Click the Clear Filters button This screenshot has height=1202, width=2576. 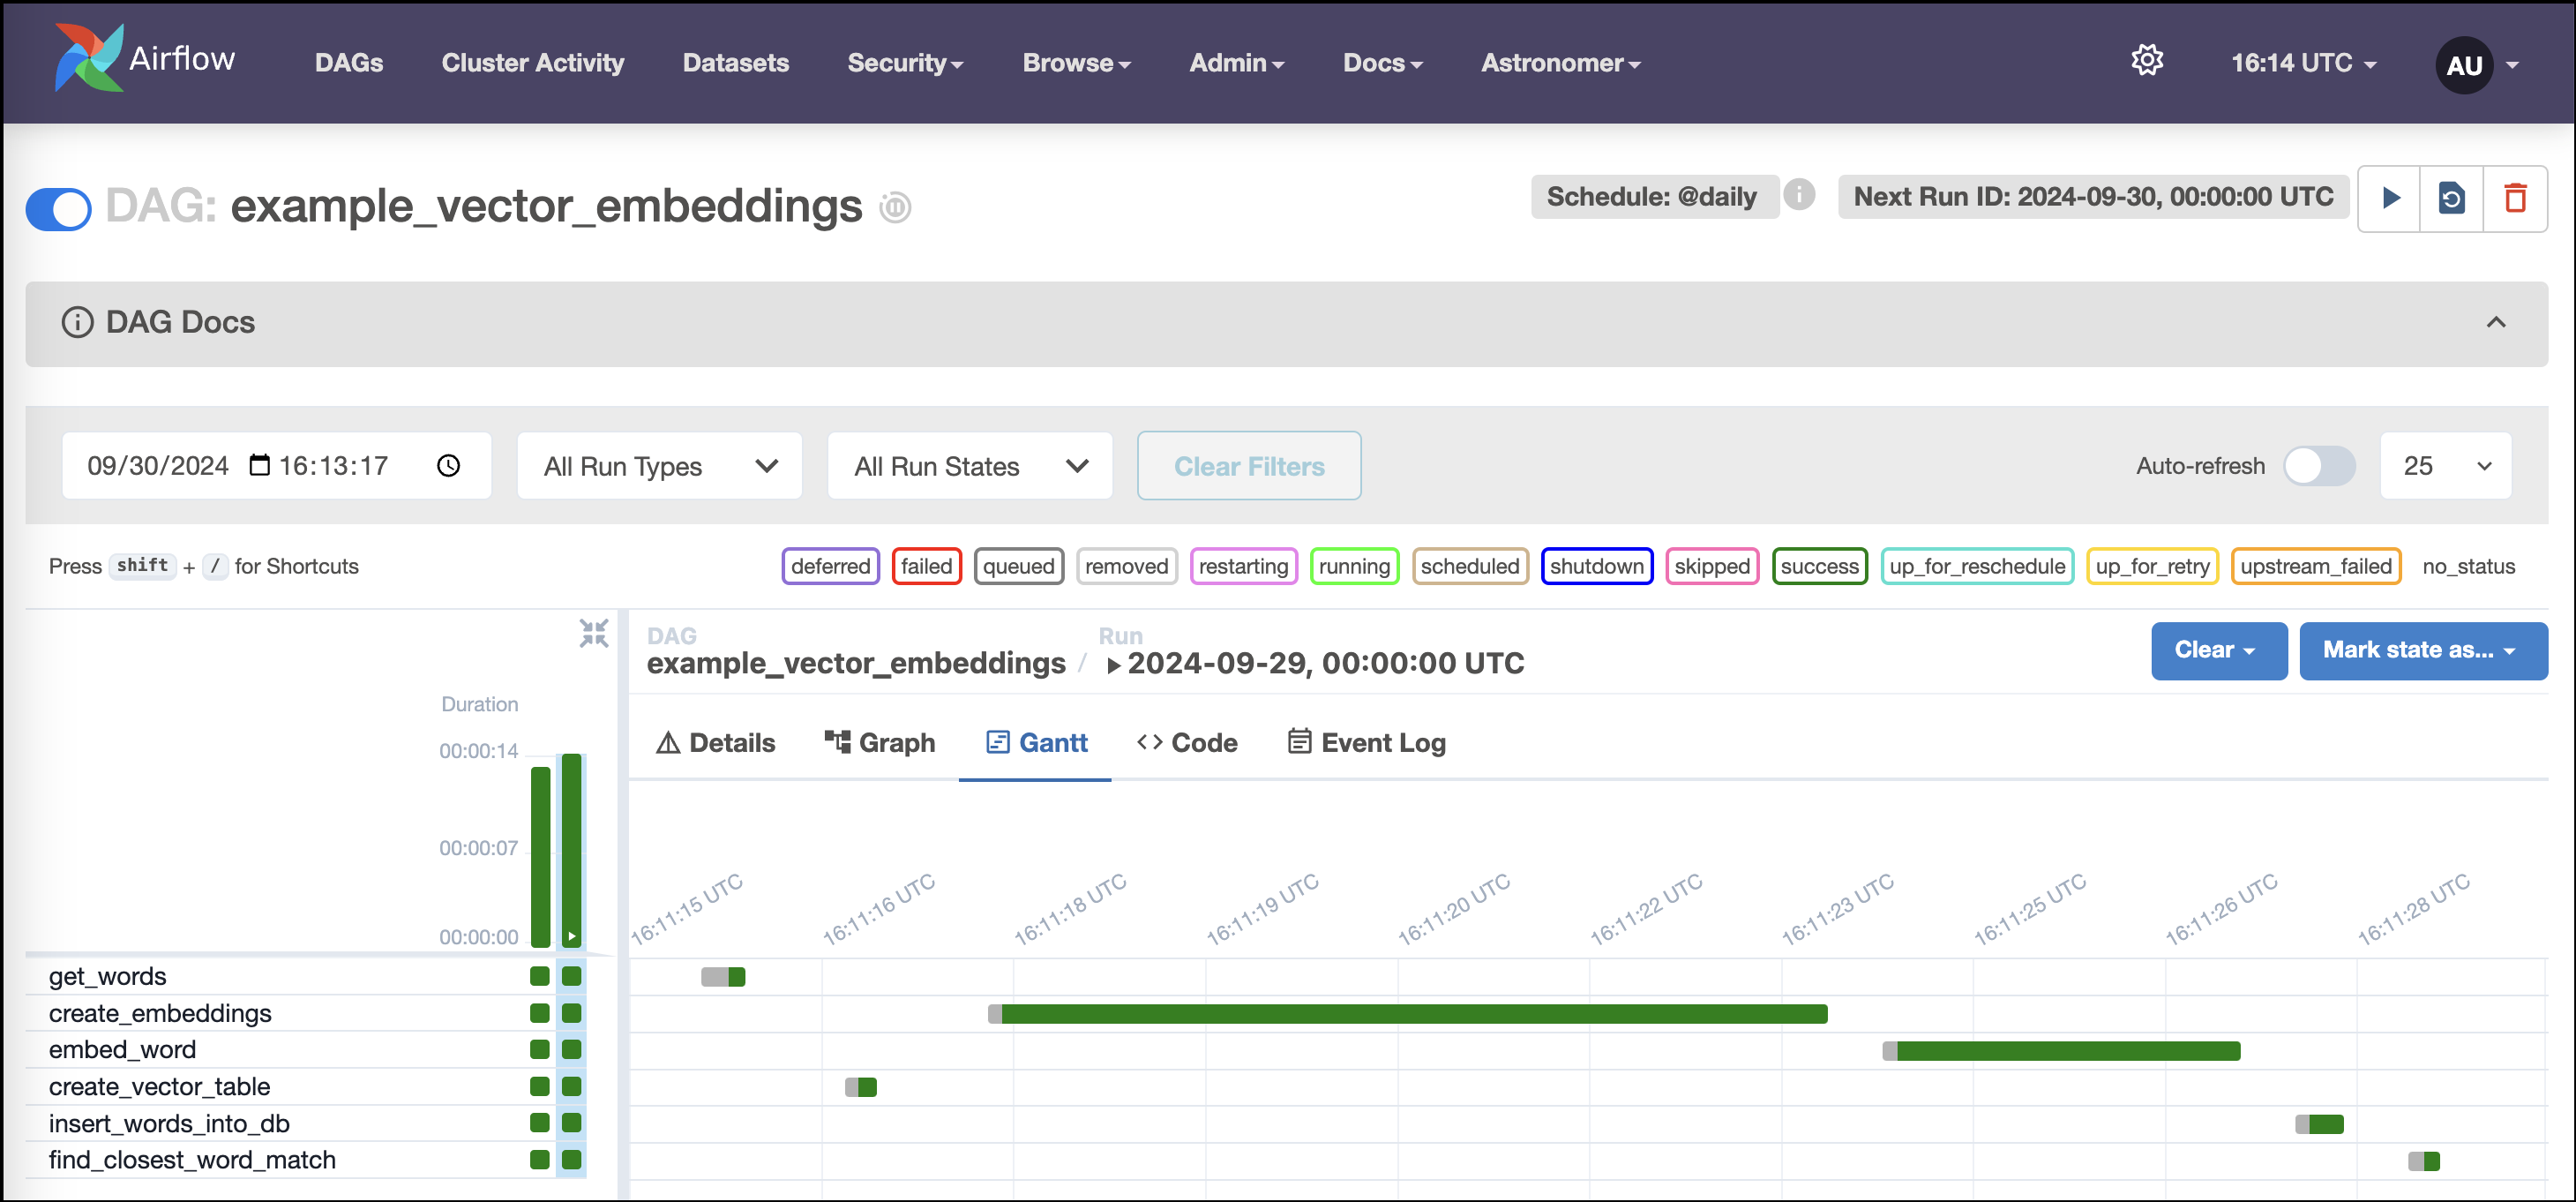point(1249,465)
